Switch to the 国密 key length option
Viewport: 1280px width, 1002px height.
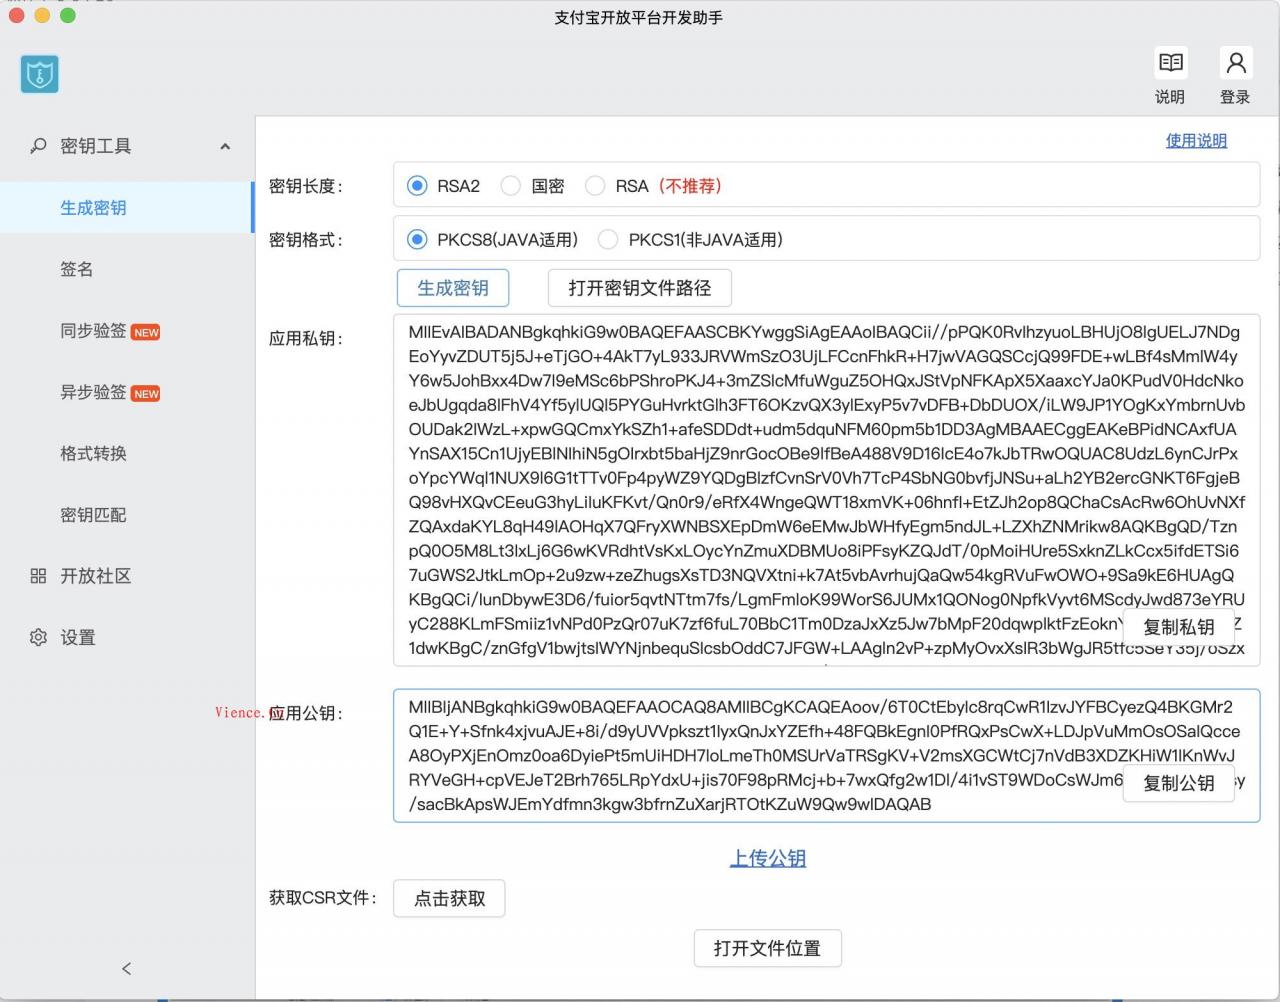pyautogui.click(x=510, y=186)
